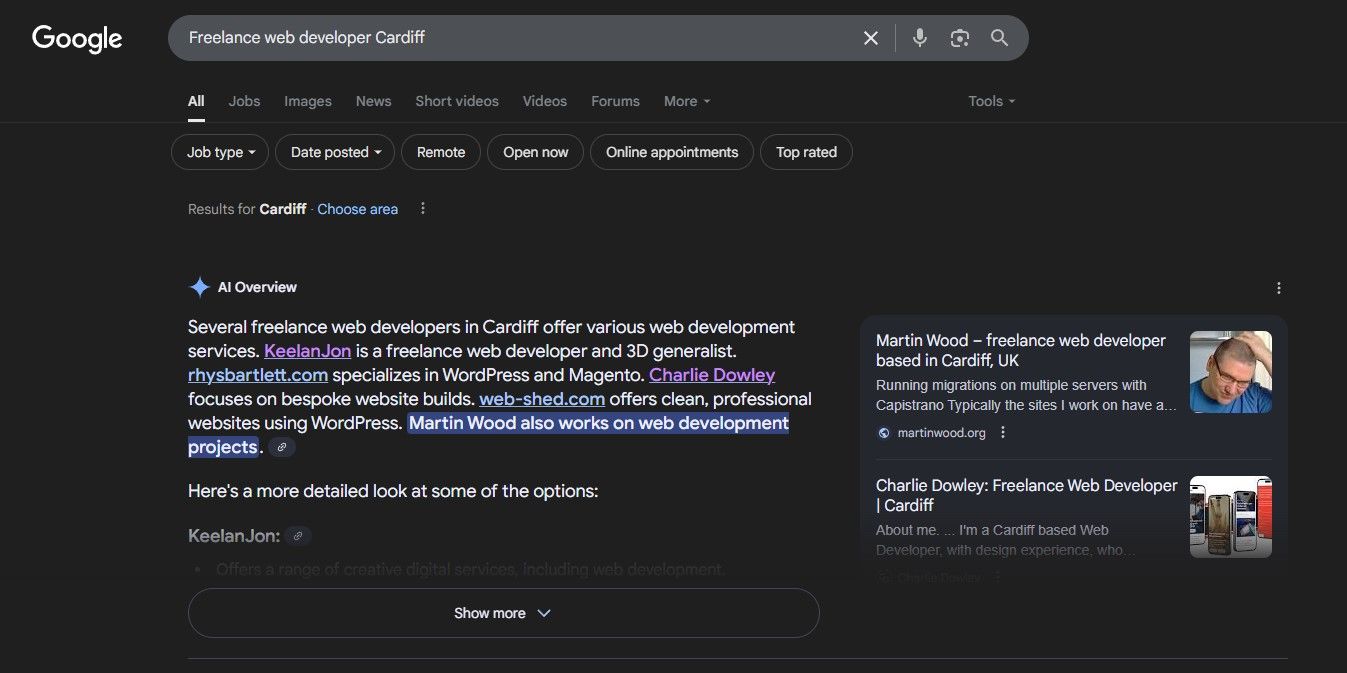Switch to the Jobs tab

pyautogui.click(x=244, y=101)
